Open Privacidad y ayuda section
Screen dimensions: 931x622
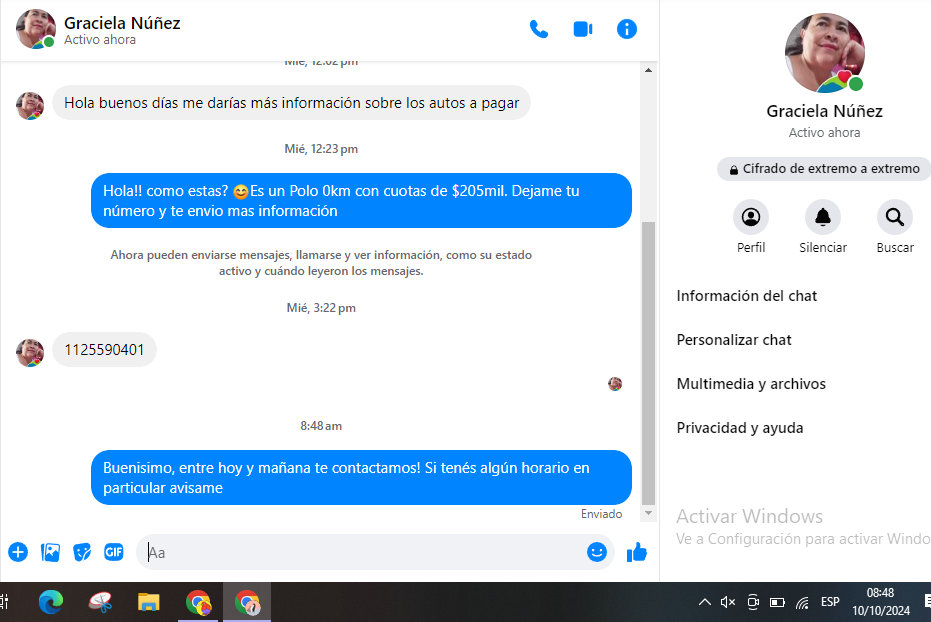[x=739, y=428]
